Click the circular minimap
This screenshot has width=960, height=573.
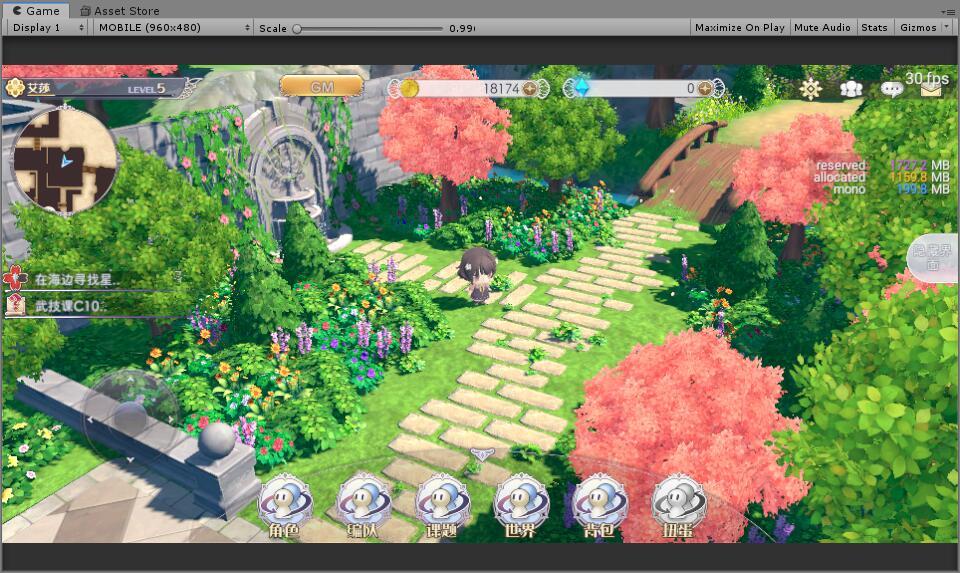coord(64,160)
